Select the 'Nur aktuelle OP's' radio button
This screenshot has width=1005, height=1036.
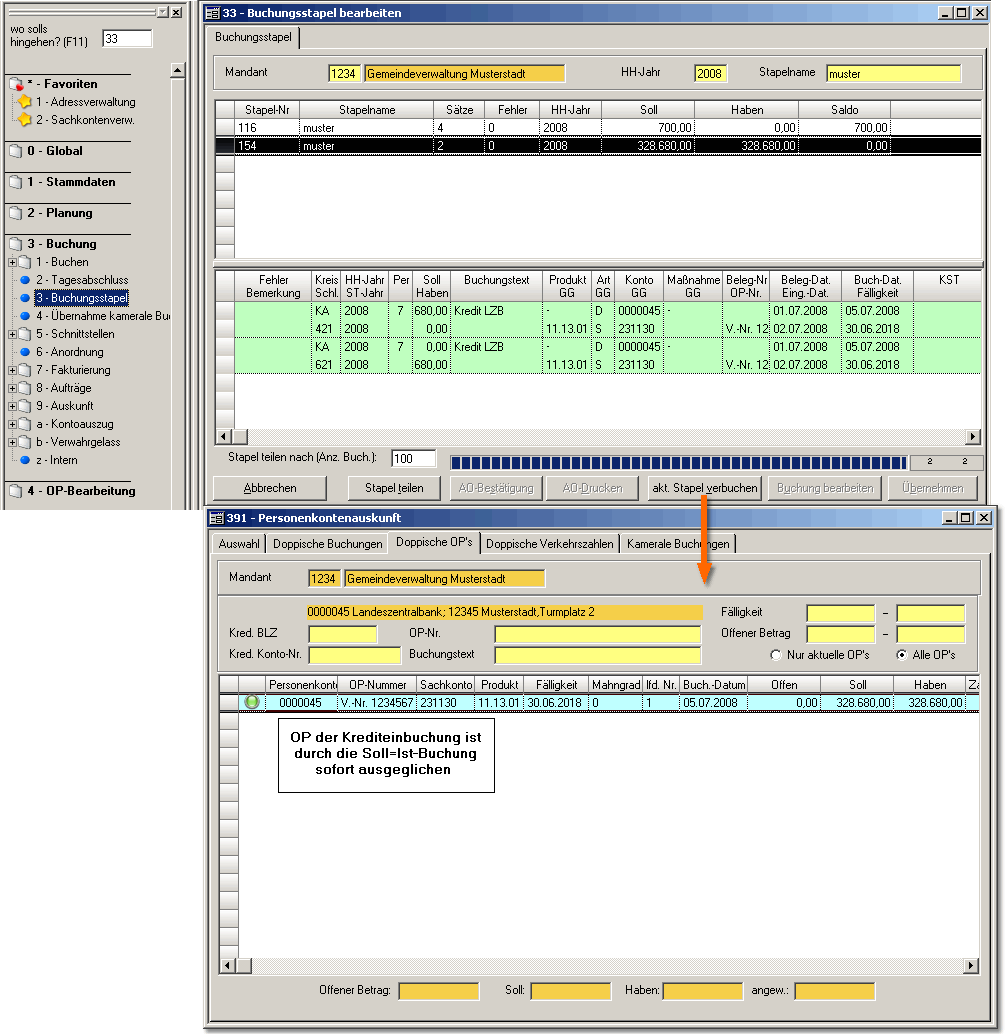tap(776, 655)
